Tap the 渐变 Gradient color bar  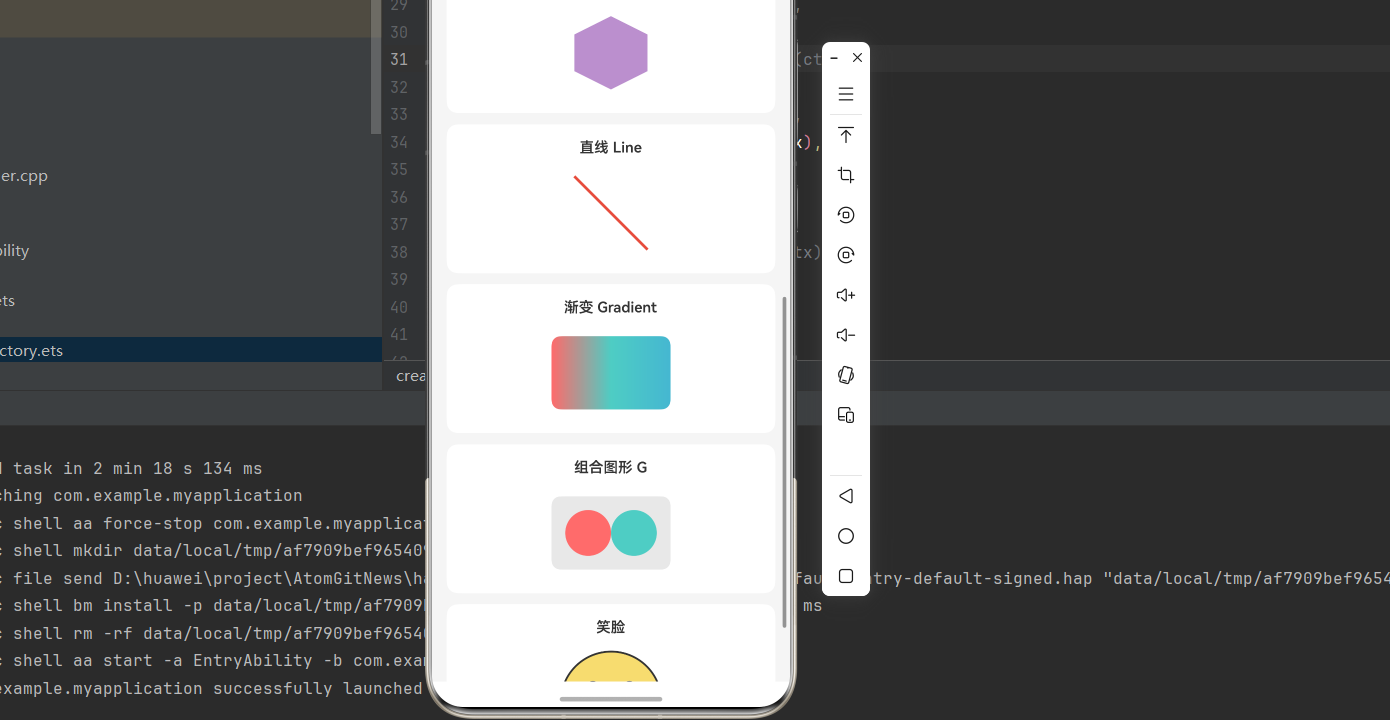point(610,372)
